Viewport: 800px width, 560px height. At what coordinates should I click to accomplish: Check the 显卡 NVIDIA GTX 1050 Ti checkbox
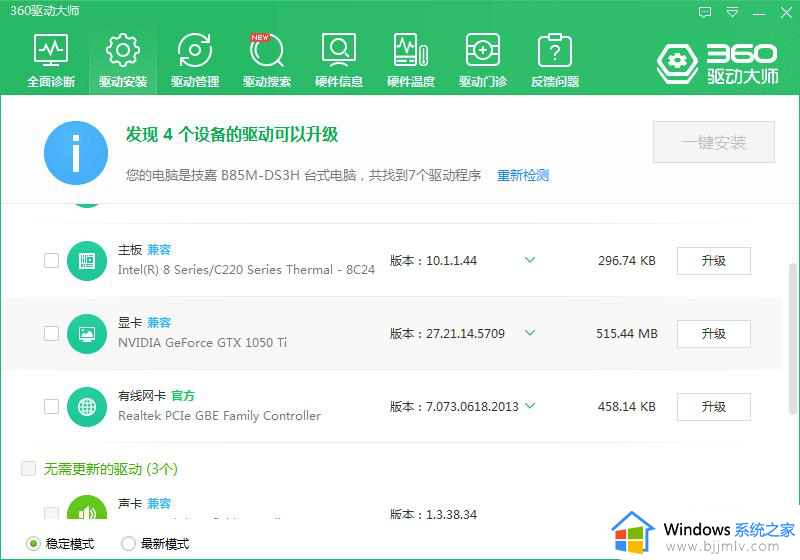coord(52,334)
